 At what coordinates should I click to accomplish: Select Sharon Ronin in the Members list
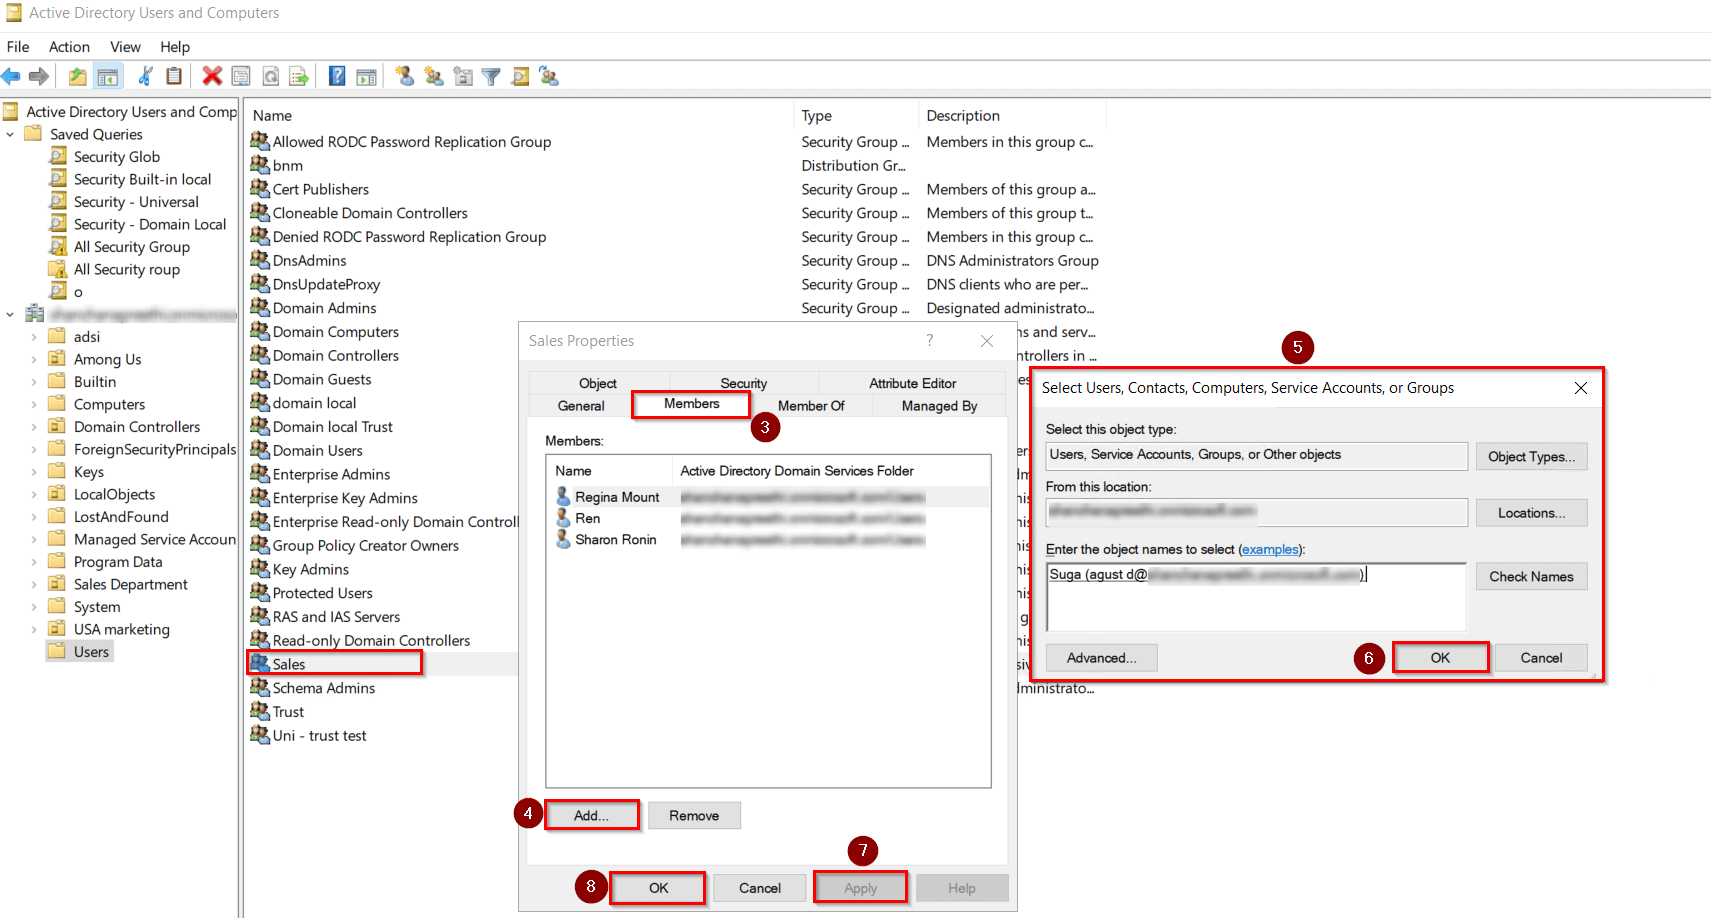614,539
